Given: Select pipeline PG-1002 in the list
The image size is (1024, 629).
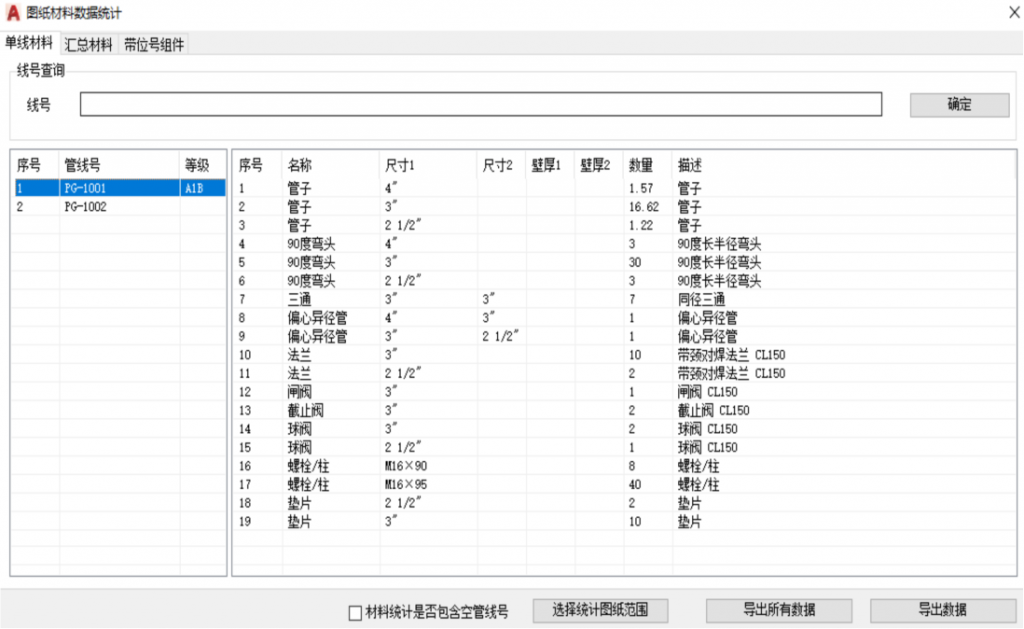Looking at the screenshot, I should (85, 207).
